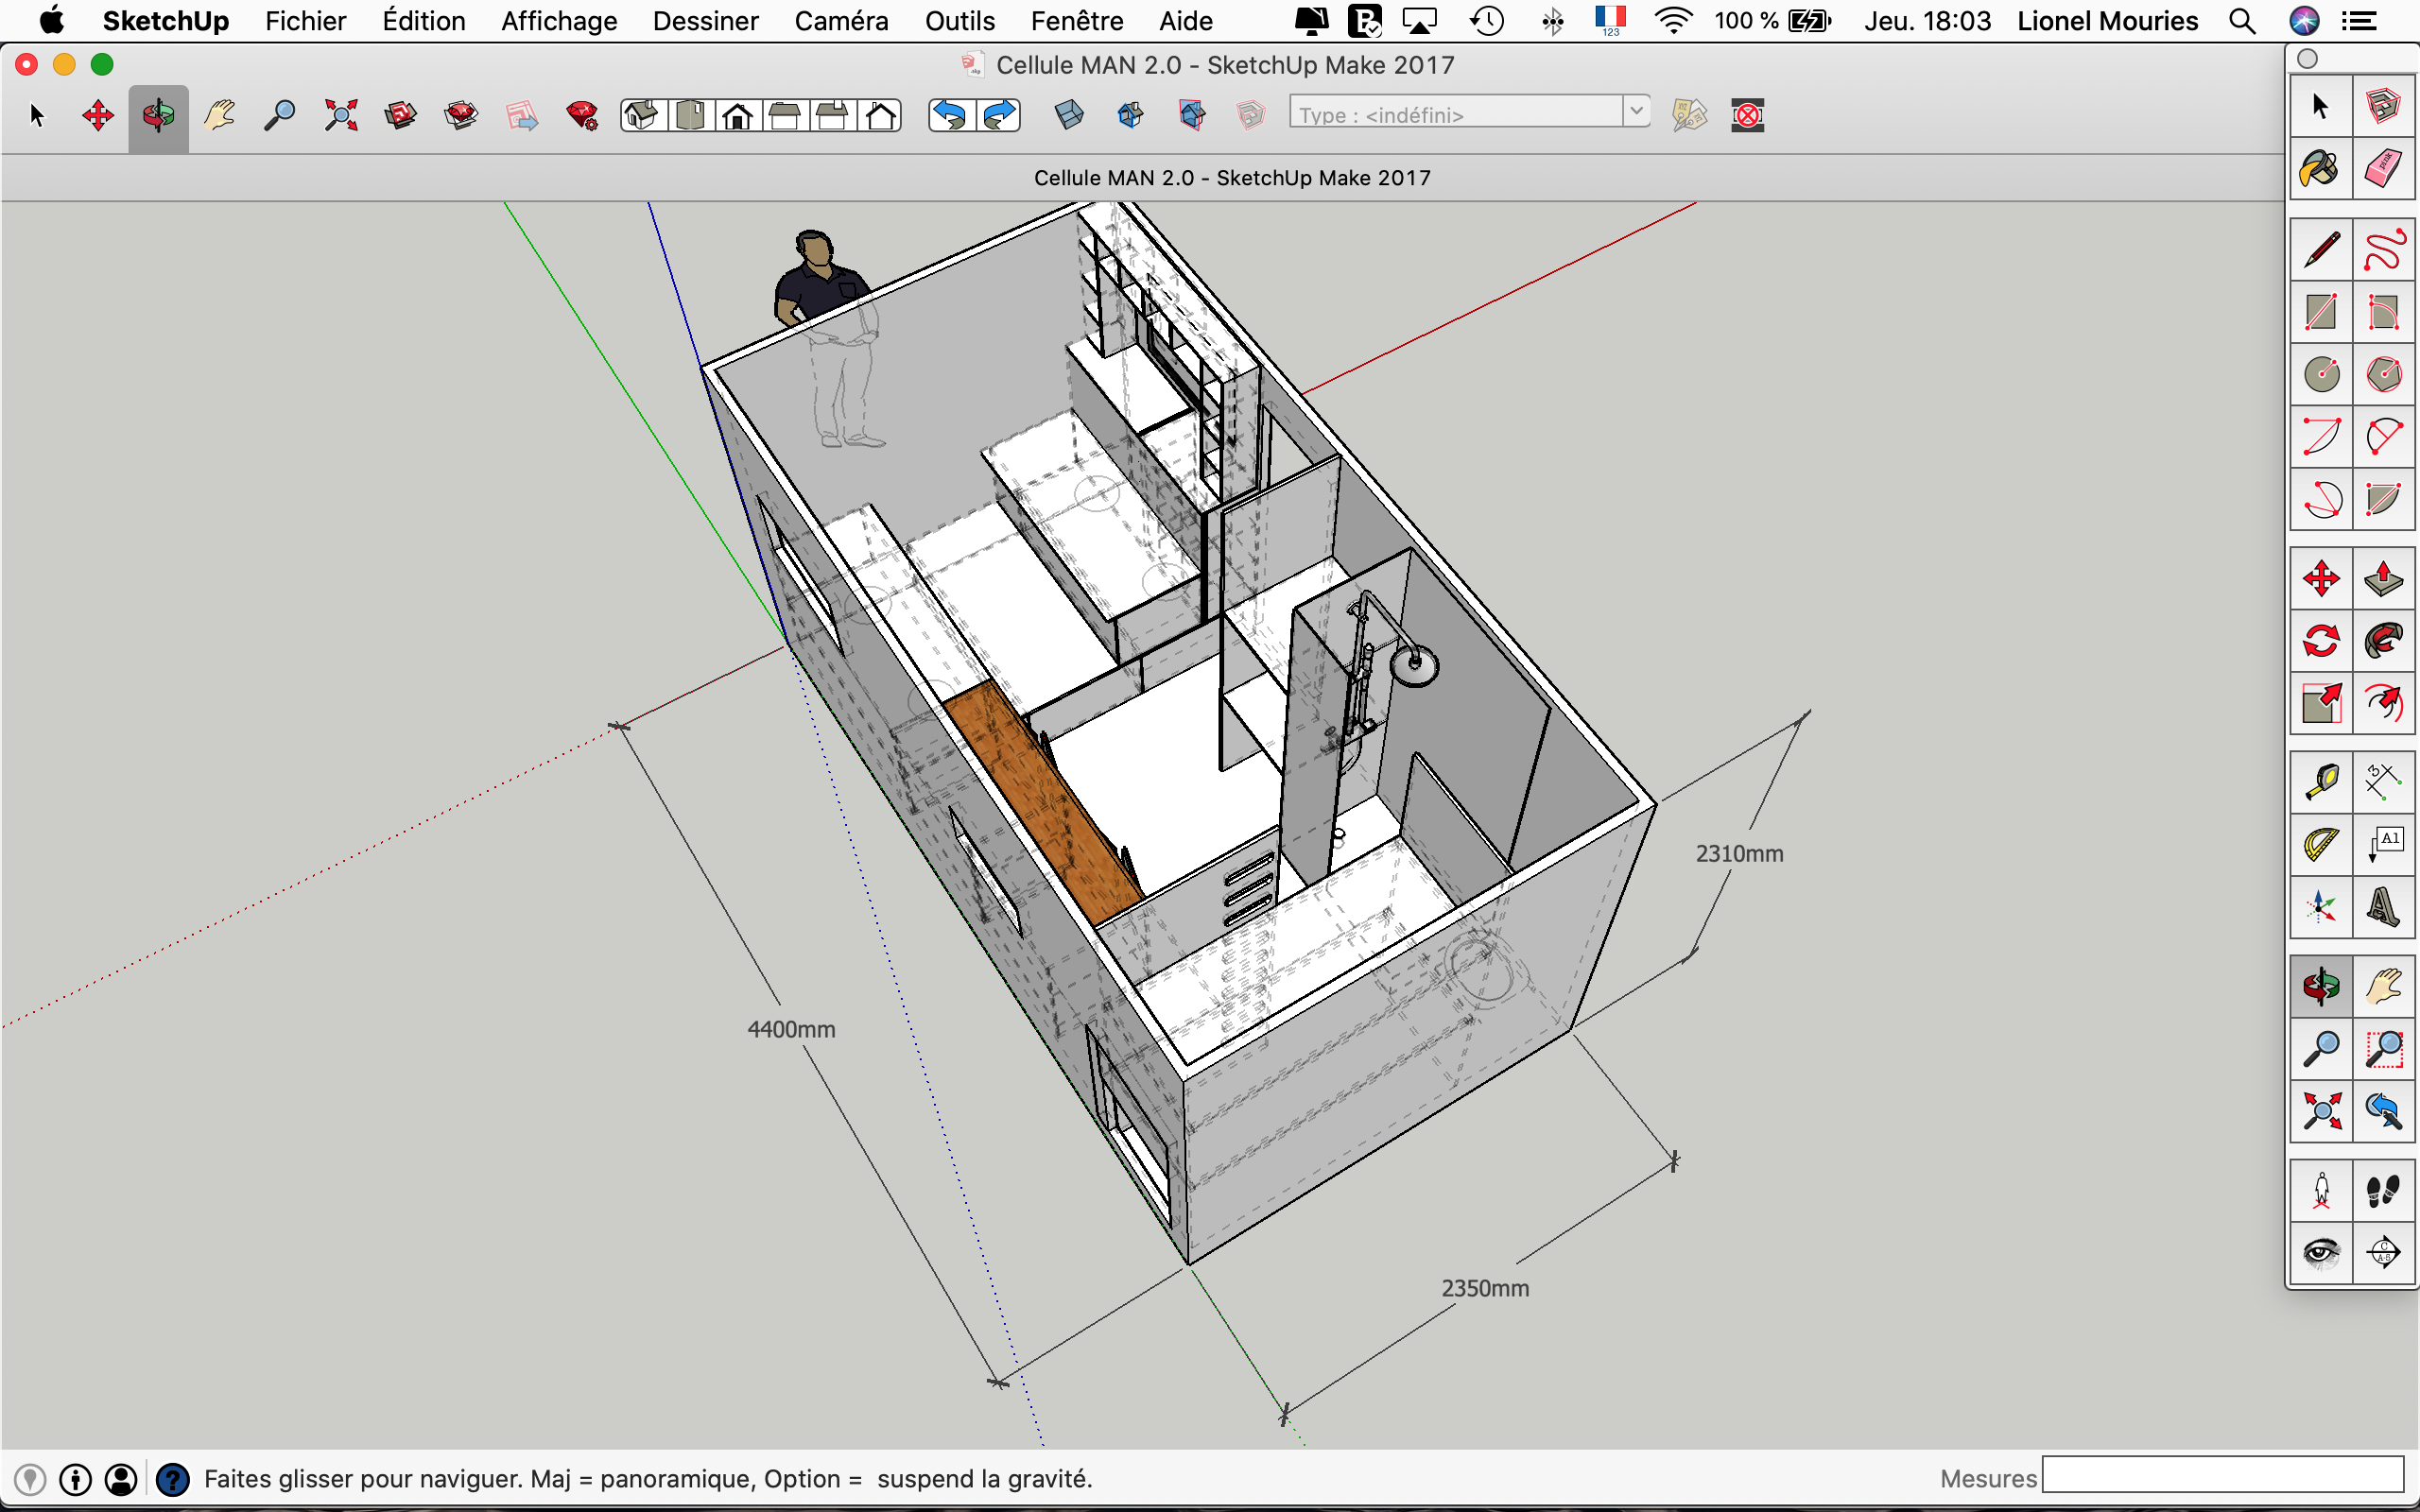Switch to the Front view house icon
This screenshot has width=2420, height=1512.
pos(738,116)
